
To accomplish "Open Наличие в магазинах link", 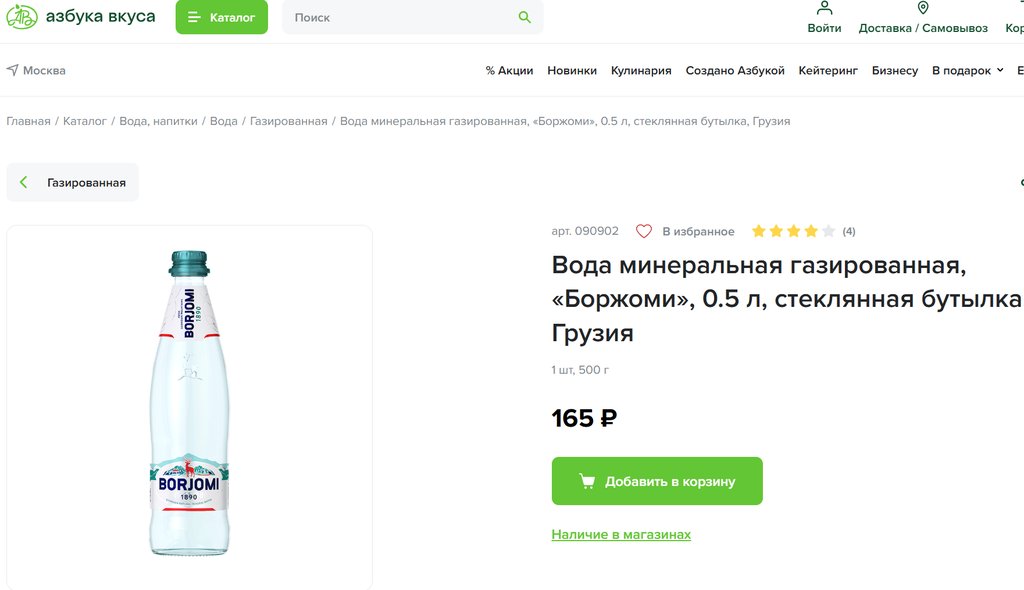I will coord(621,535).
